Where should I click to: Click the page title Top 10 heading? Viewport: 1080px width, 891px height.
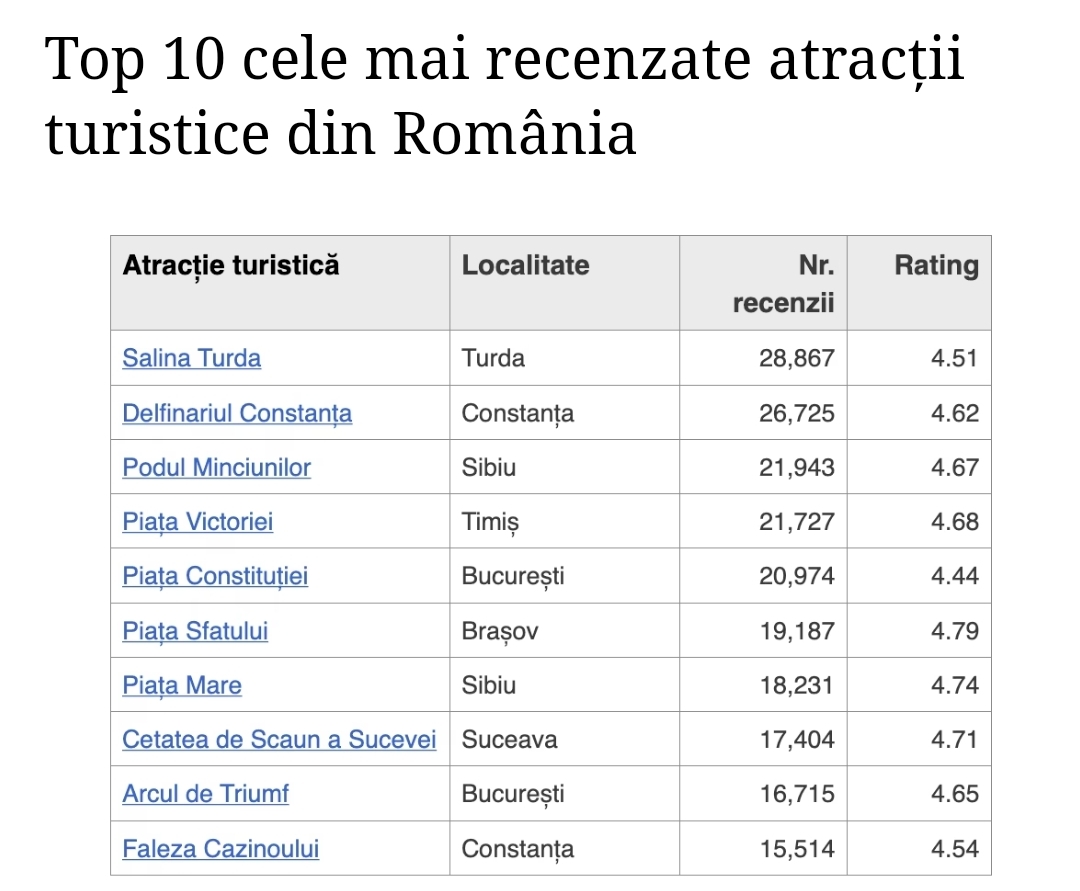[504, 95]
